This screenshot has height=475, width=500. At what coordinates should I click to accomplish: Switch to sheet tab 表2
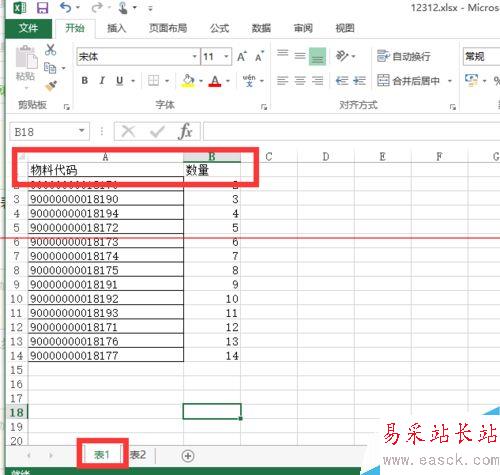[138, 455]
